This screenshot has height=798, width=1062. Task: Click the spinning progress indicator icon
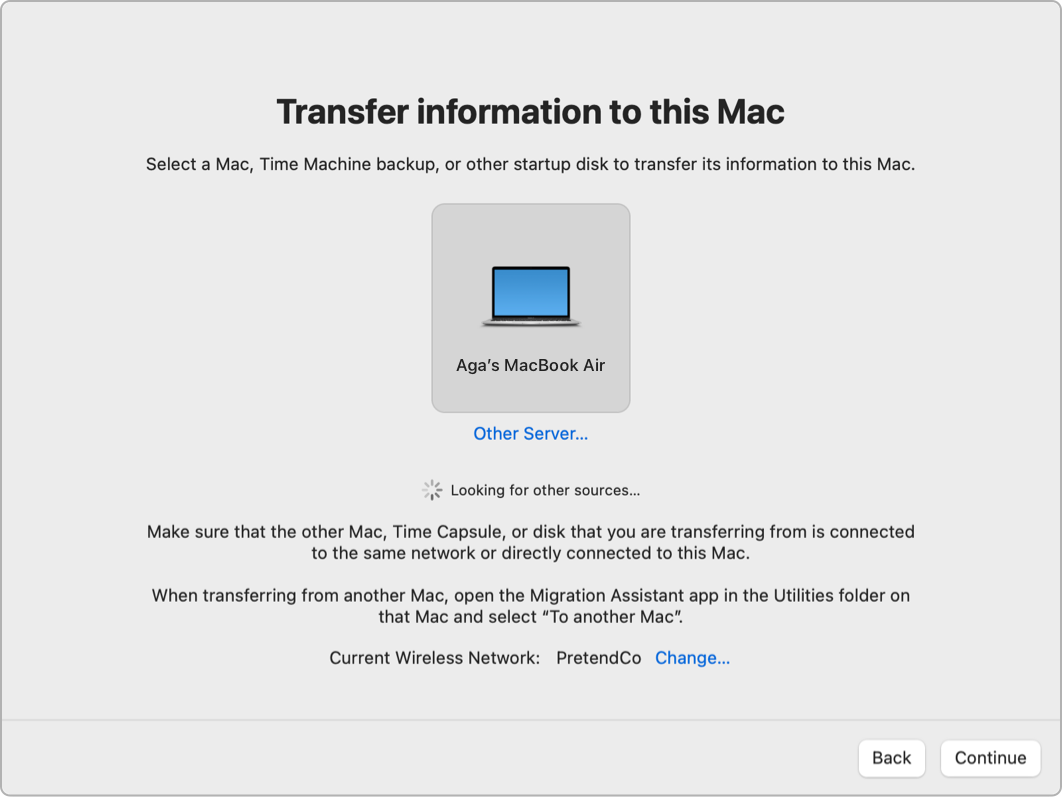tap(432, 490)
